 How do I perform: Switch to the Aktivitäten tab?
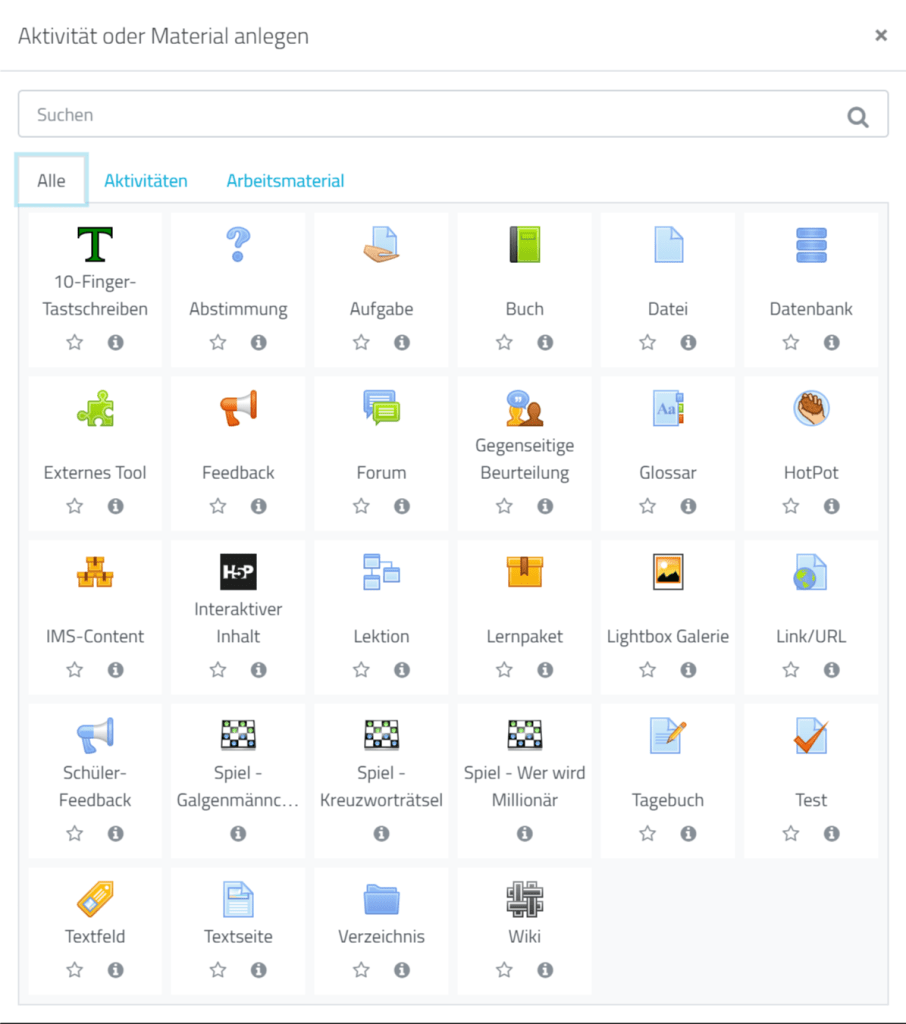point(146,181)
